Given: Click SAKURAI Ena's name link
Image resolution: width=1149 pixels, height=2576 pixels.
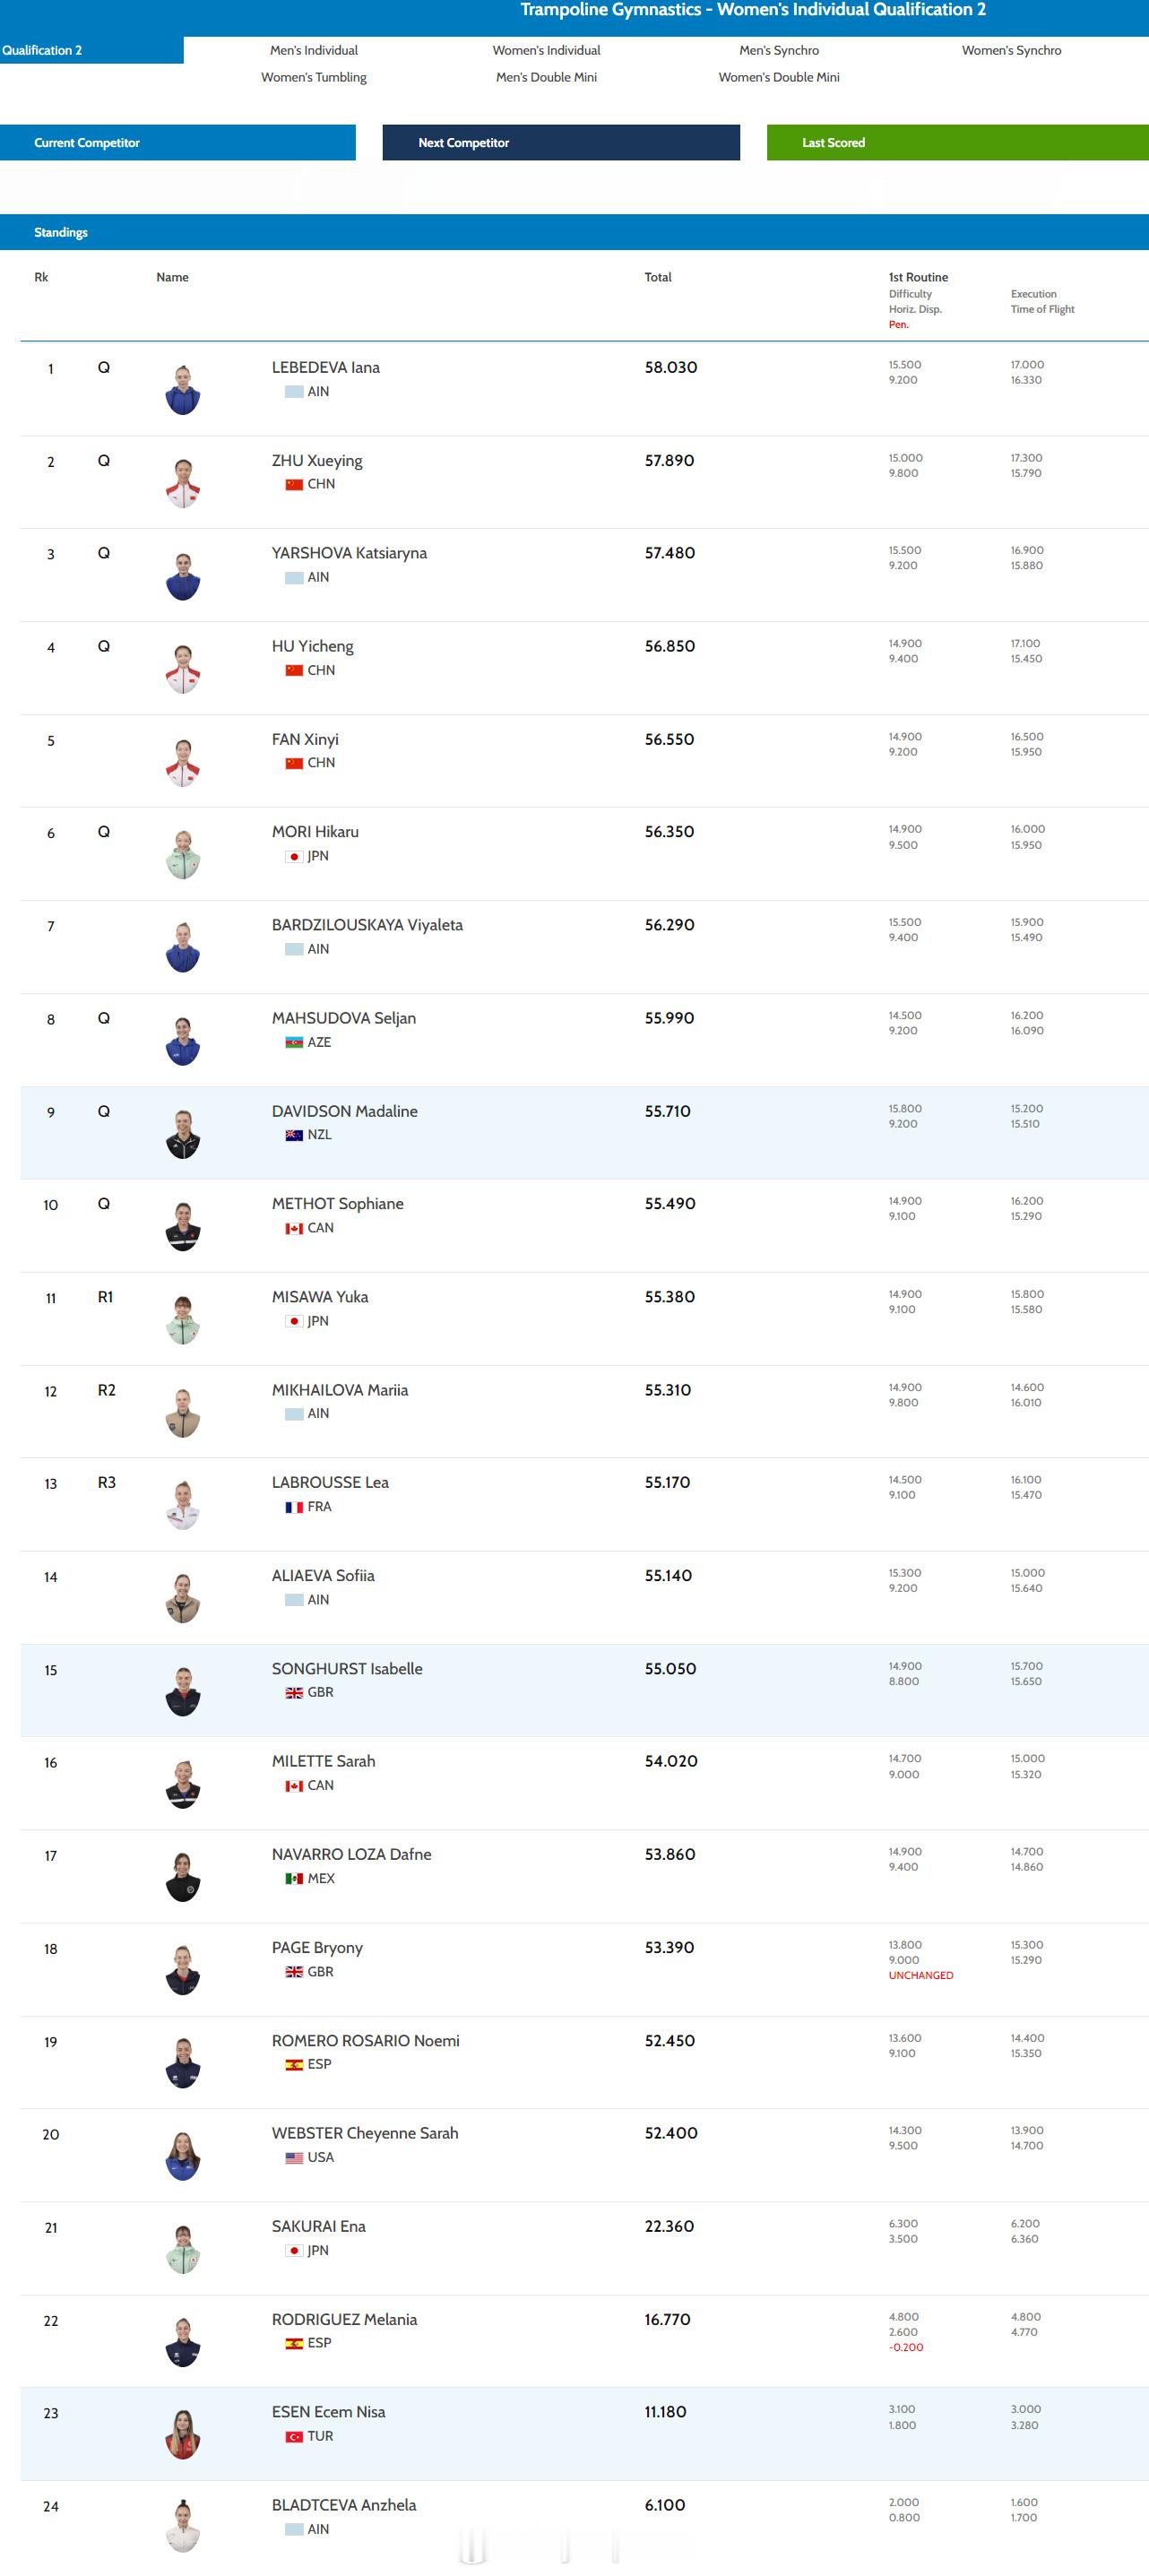Looking at the screenshot, I should pos(318,2226).
